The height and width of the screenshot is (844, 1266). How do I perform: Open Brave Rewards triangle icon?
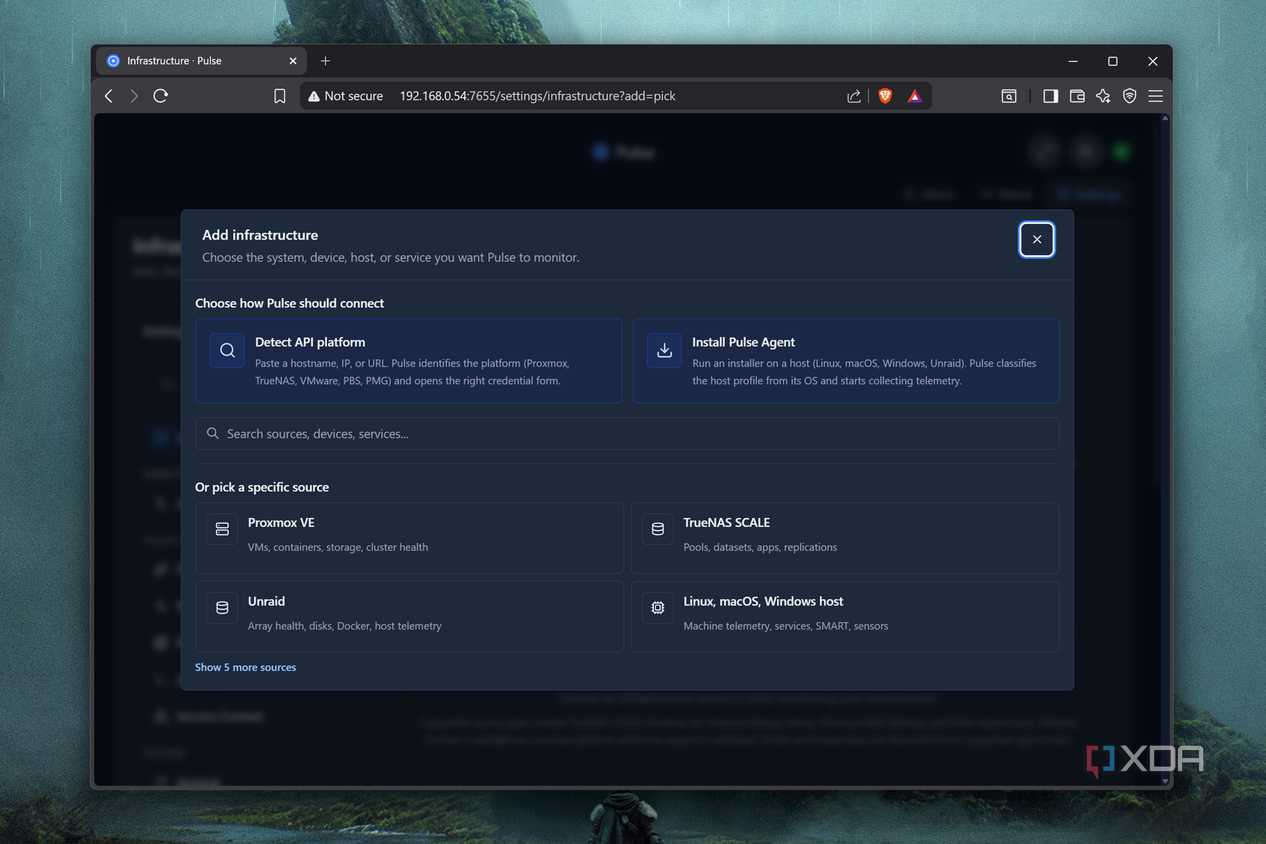(x=915, y=96)
